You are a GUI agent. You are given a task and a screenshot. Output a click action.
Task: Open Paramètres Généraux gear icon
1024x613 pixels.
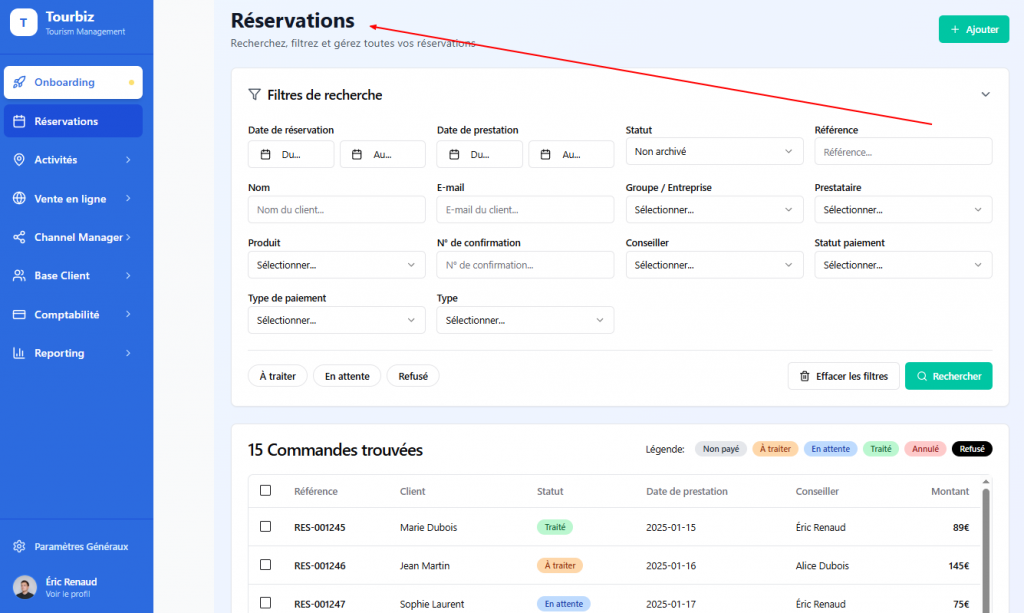click(19, 547)
